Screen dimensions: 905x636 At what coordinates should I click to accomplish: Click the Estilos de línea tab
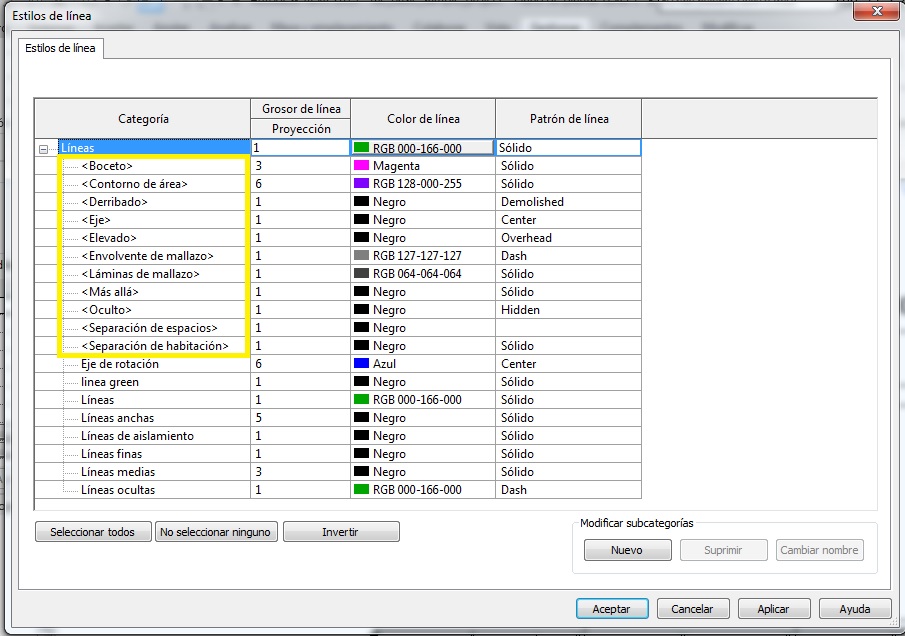(x=62, y=48)
